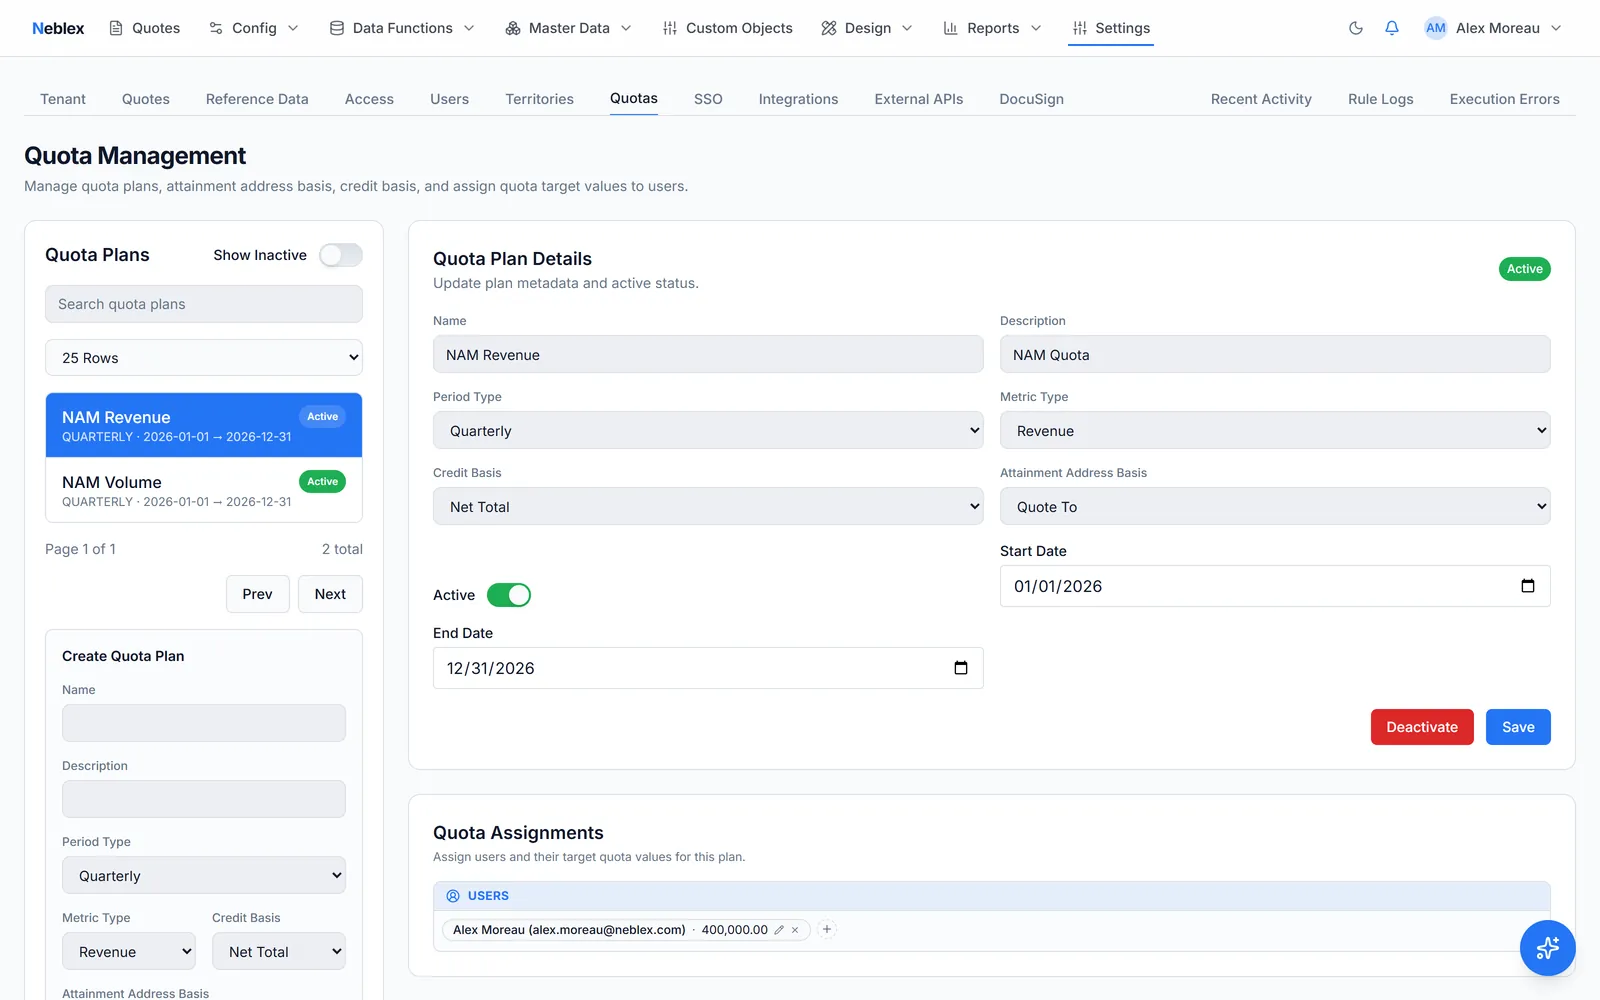Viewport: 1600px width, 1000px height.
Task: Click Description field in Create Quota Plan
Action: coord(204,799)
